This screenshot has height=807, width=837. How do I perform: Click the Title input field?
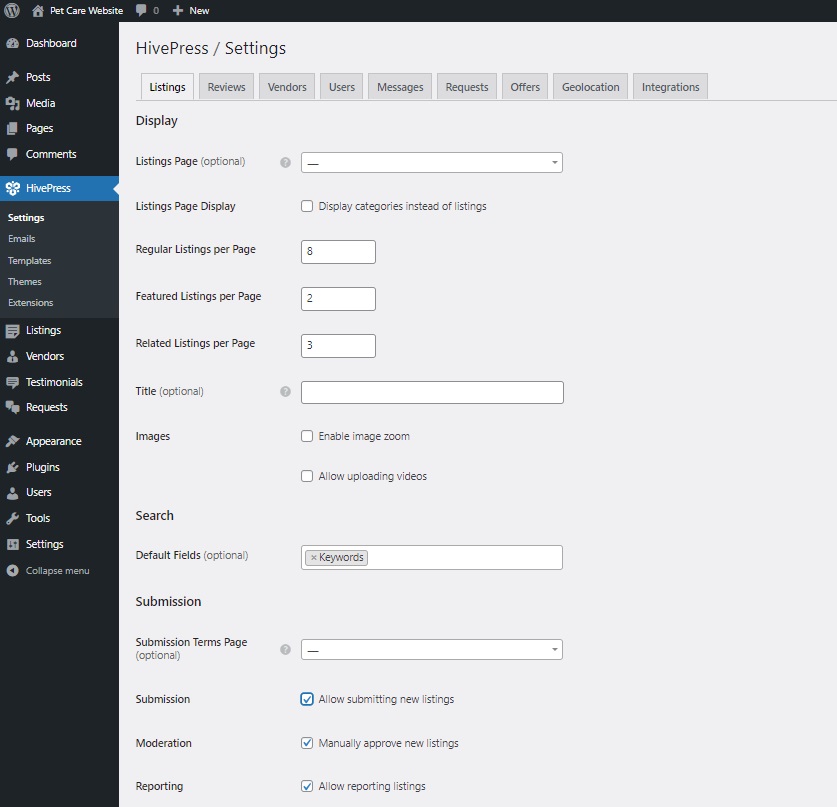pos(431,392)
